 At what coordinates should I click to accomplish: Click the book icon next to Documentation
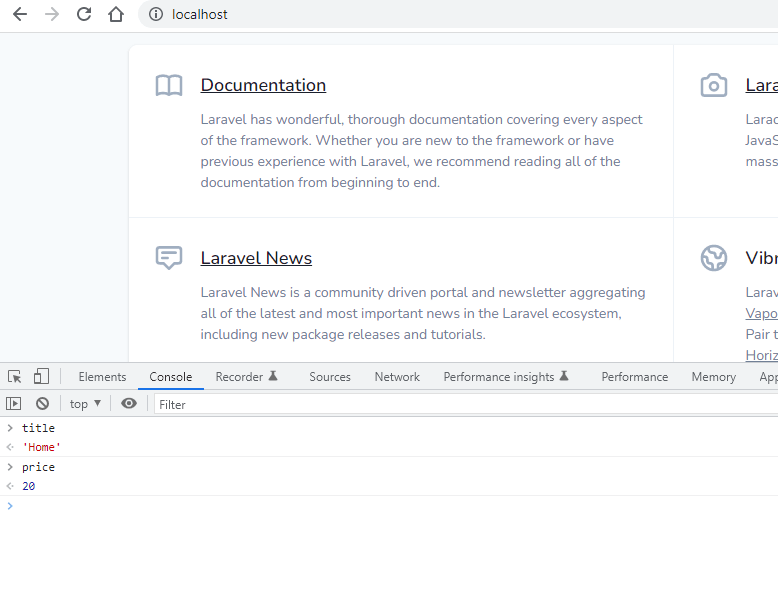169,85
